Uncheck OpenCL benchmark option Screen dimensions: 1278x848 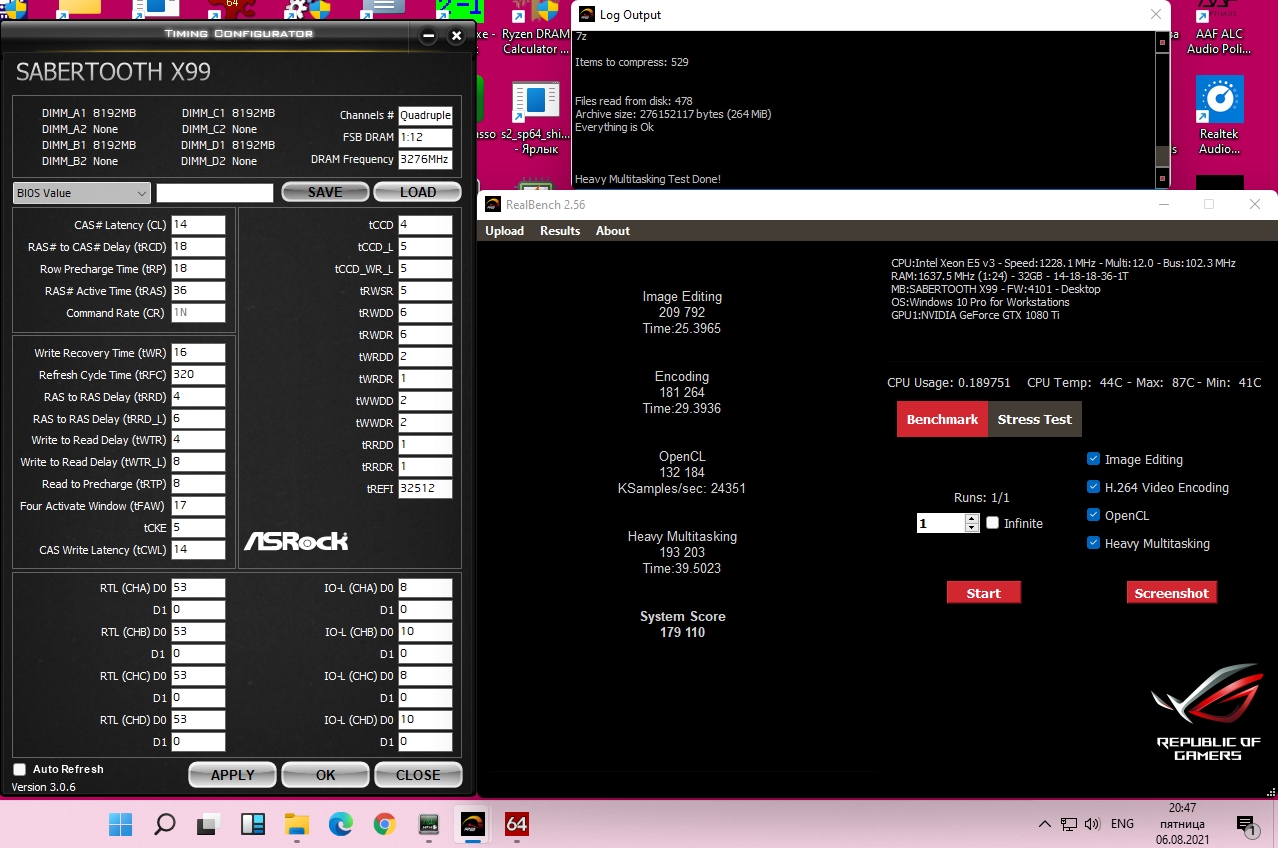tap(1094, 515)
